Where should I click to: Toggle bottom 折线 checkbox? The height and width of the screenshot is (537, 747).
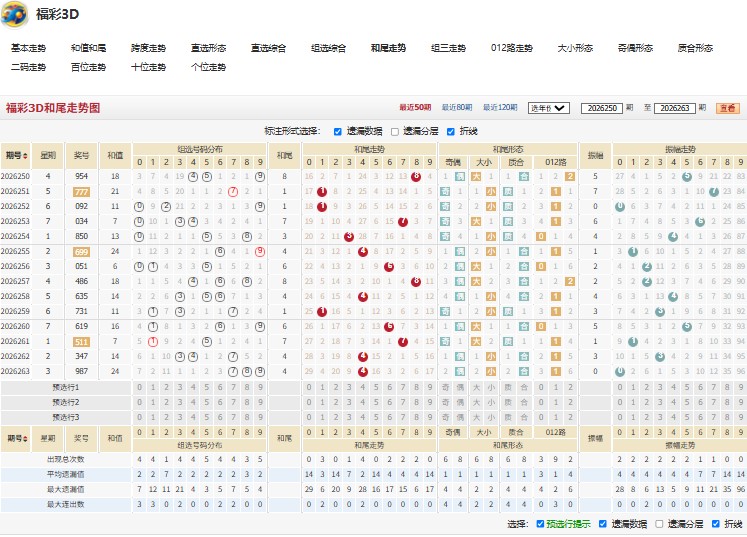coord(716,524)
